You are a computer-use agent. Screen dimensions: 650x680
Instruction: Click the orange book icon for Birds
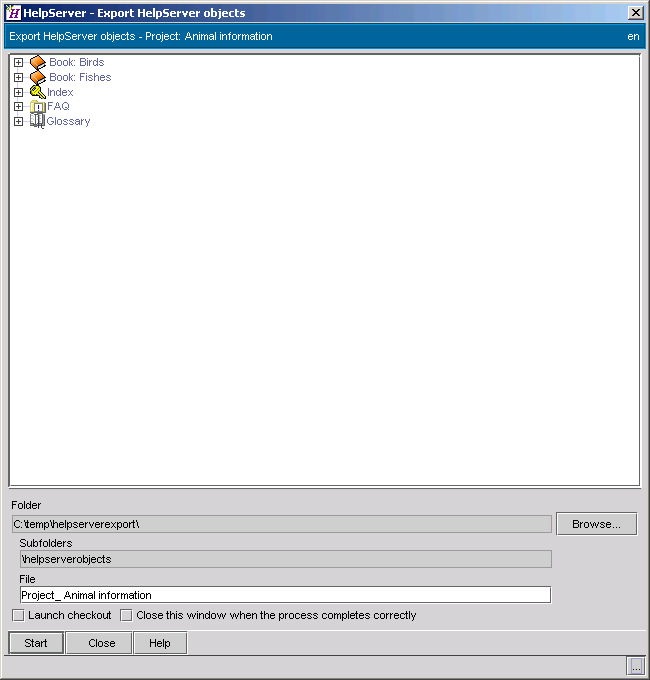coord(38,62)
